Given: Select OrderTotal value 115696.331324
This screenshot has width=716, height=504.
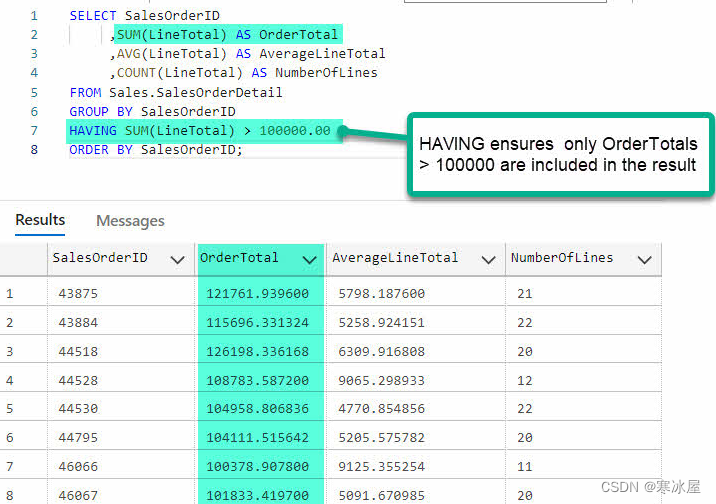Looking at the screenshot, I should point(258,323).
